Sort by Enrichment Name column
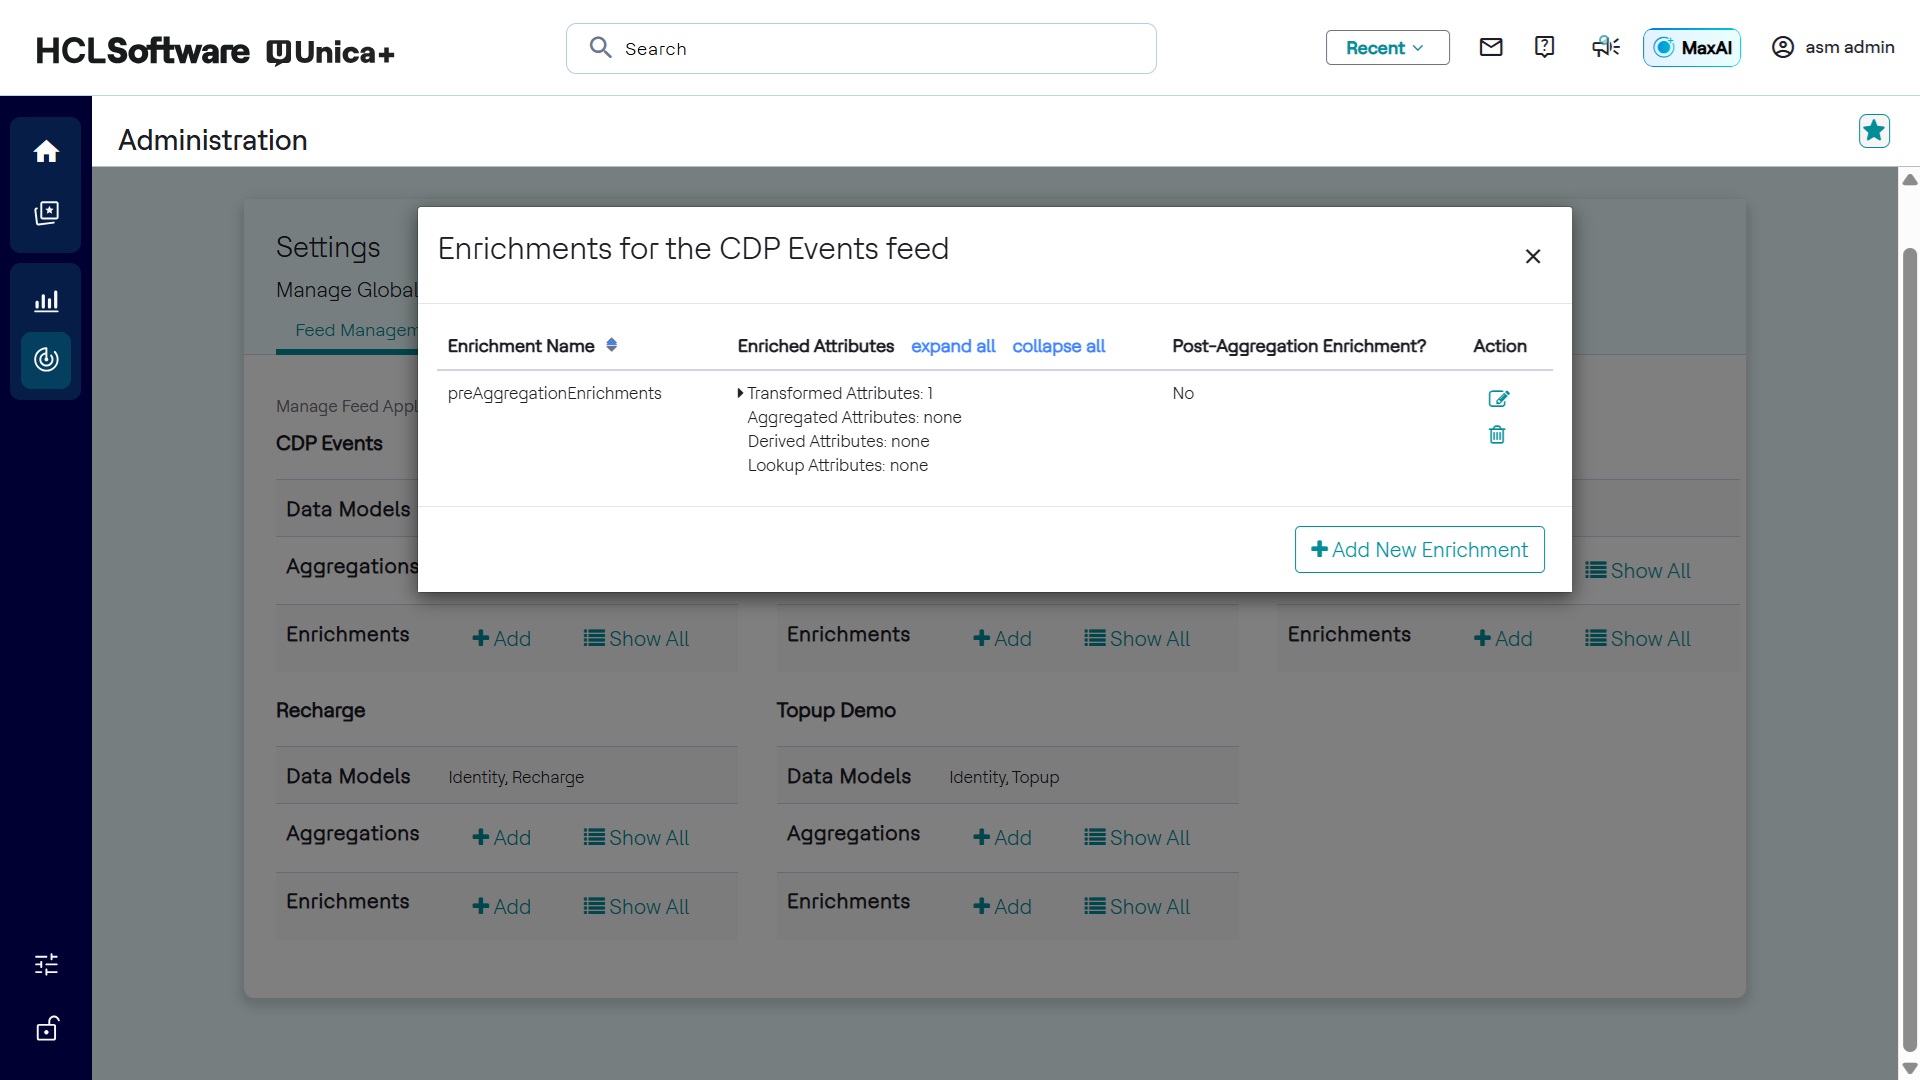1920x1080 pixels. [611, 345]
